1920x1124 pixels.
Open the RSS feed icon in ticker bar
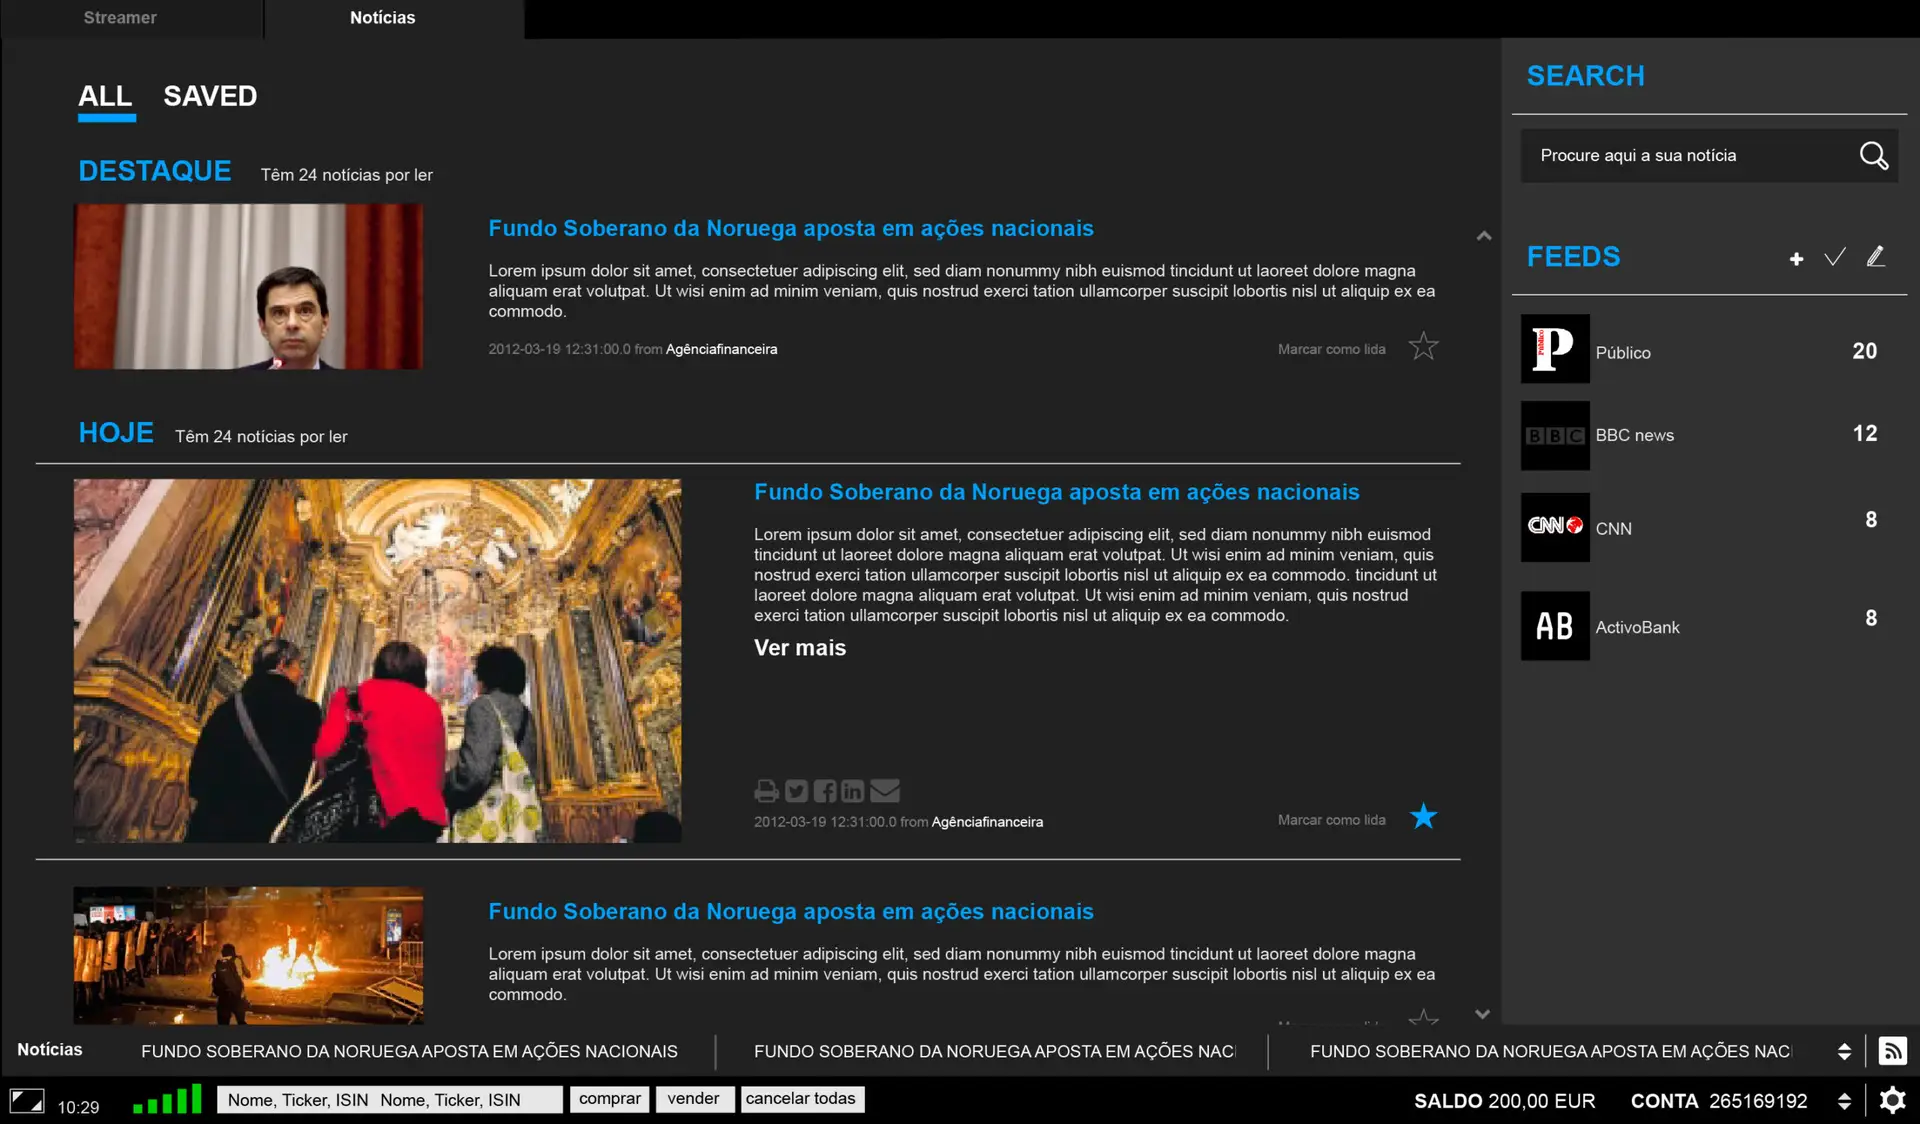(1892, 1051)
